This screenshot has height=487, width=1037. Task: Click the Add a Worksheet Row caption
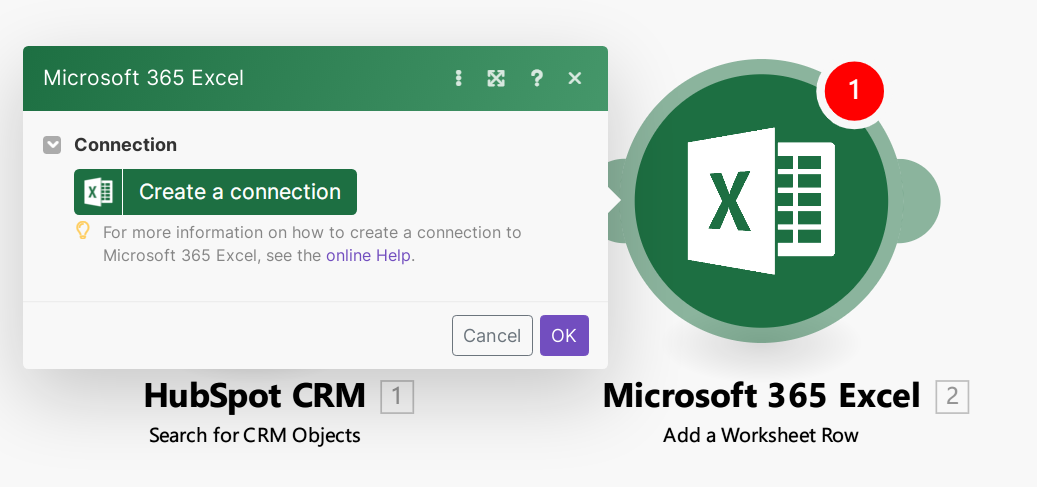[761, 435]
